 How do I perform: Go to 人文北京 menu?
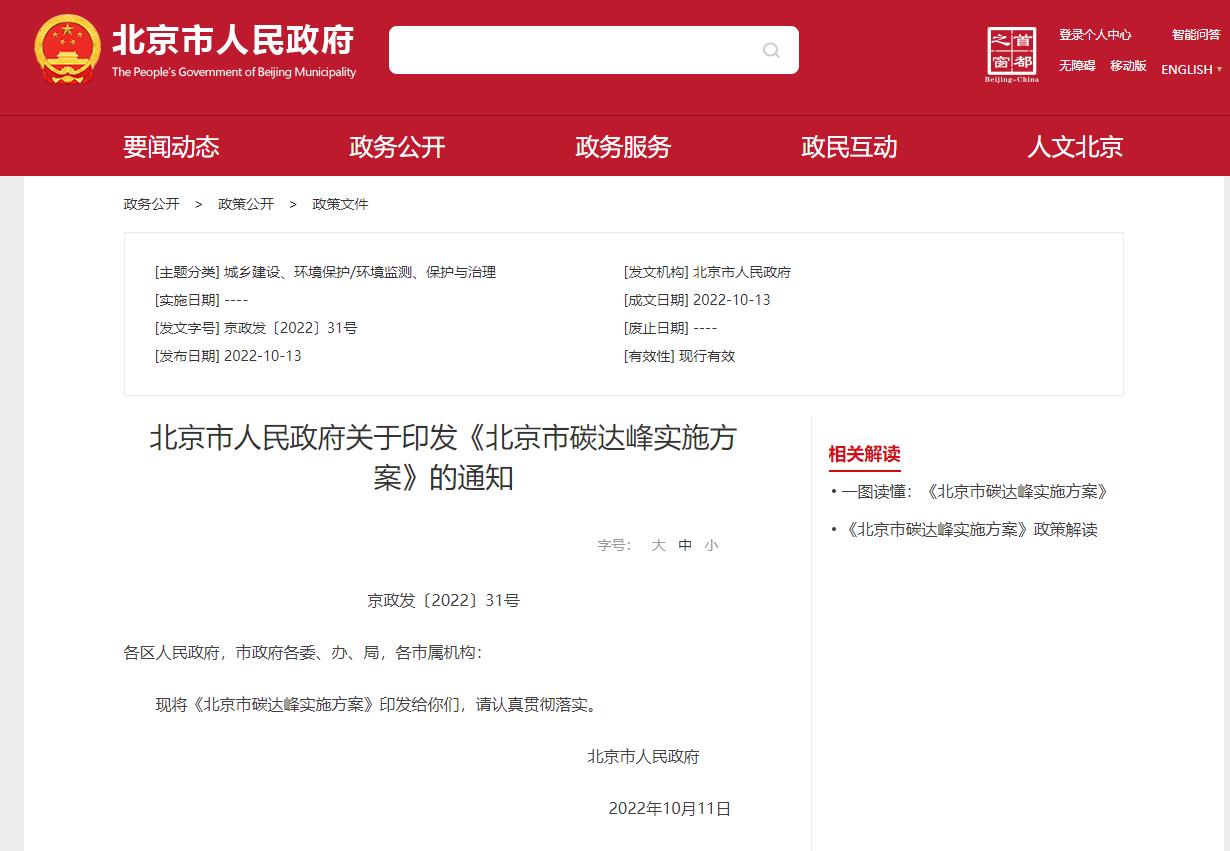tap(1075, 147)
